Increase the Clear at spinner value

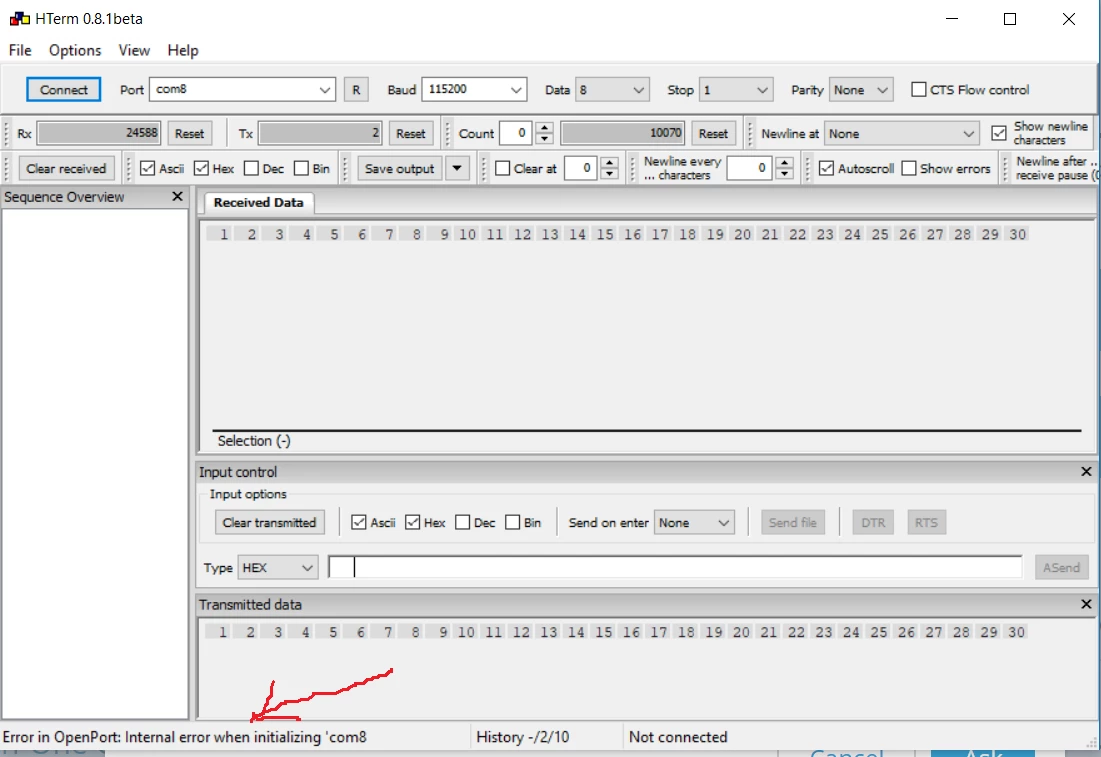(x=609, y=162)
